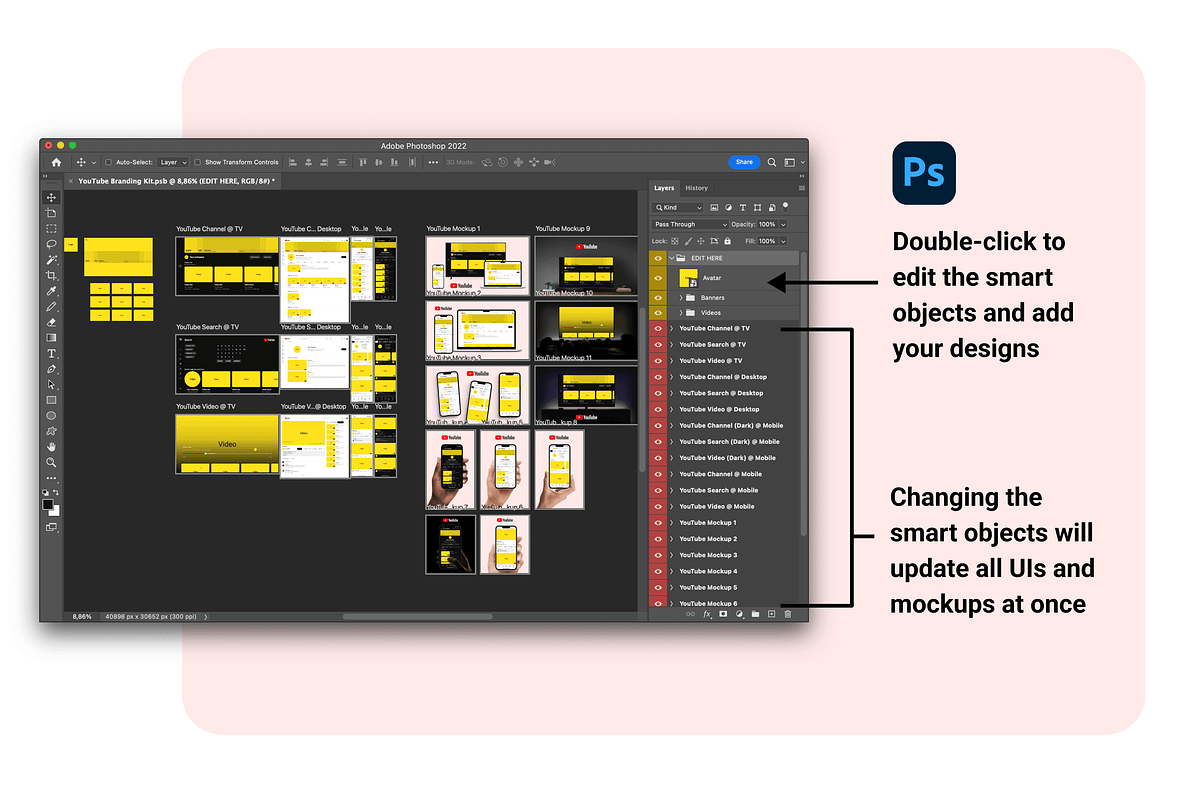Click the YouTube Mockup 1 artboard thumbnail

click(x=477, y=265)
